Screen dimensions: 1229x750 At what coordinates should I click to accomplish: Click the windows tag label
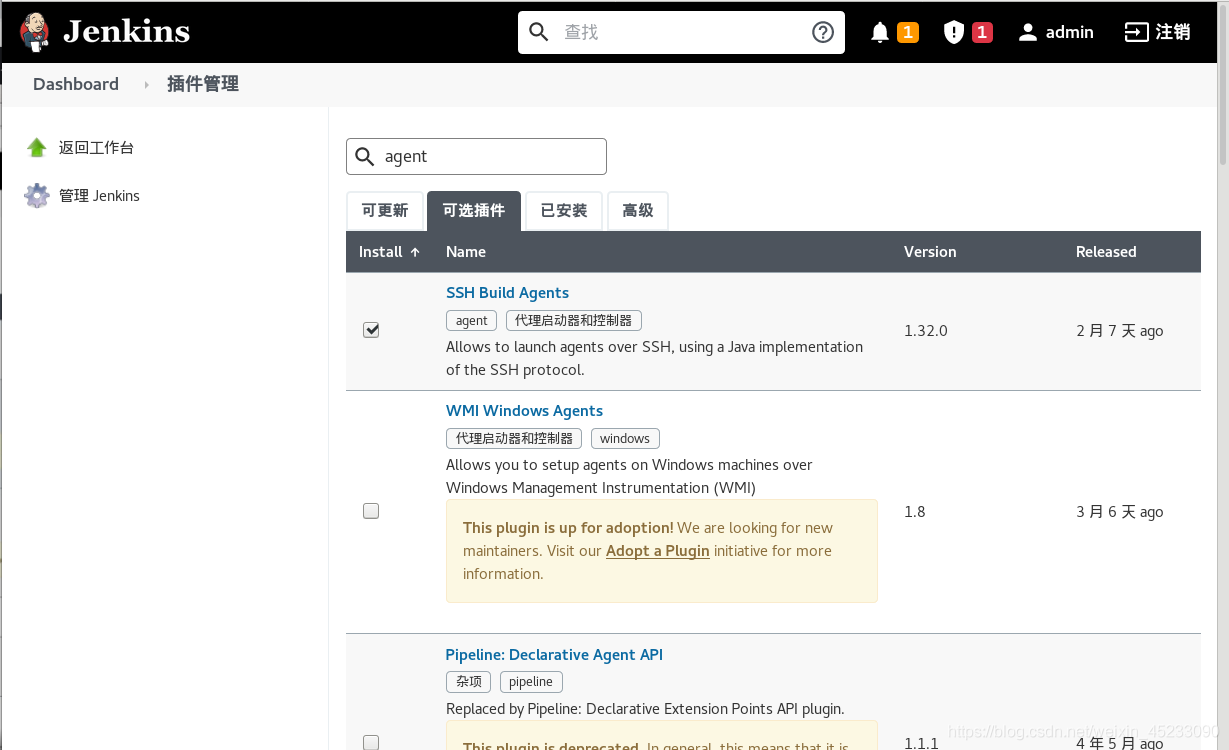625,439
